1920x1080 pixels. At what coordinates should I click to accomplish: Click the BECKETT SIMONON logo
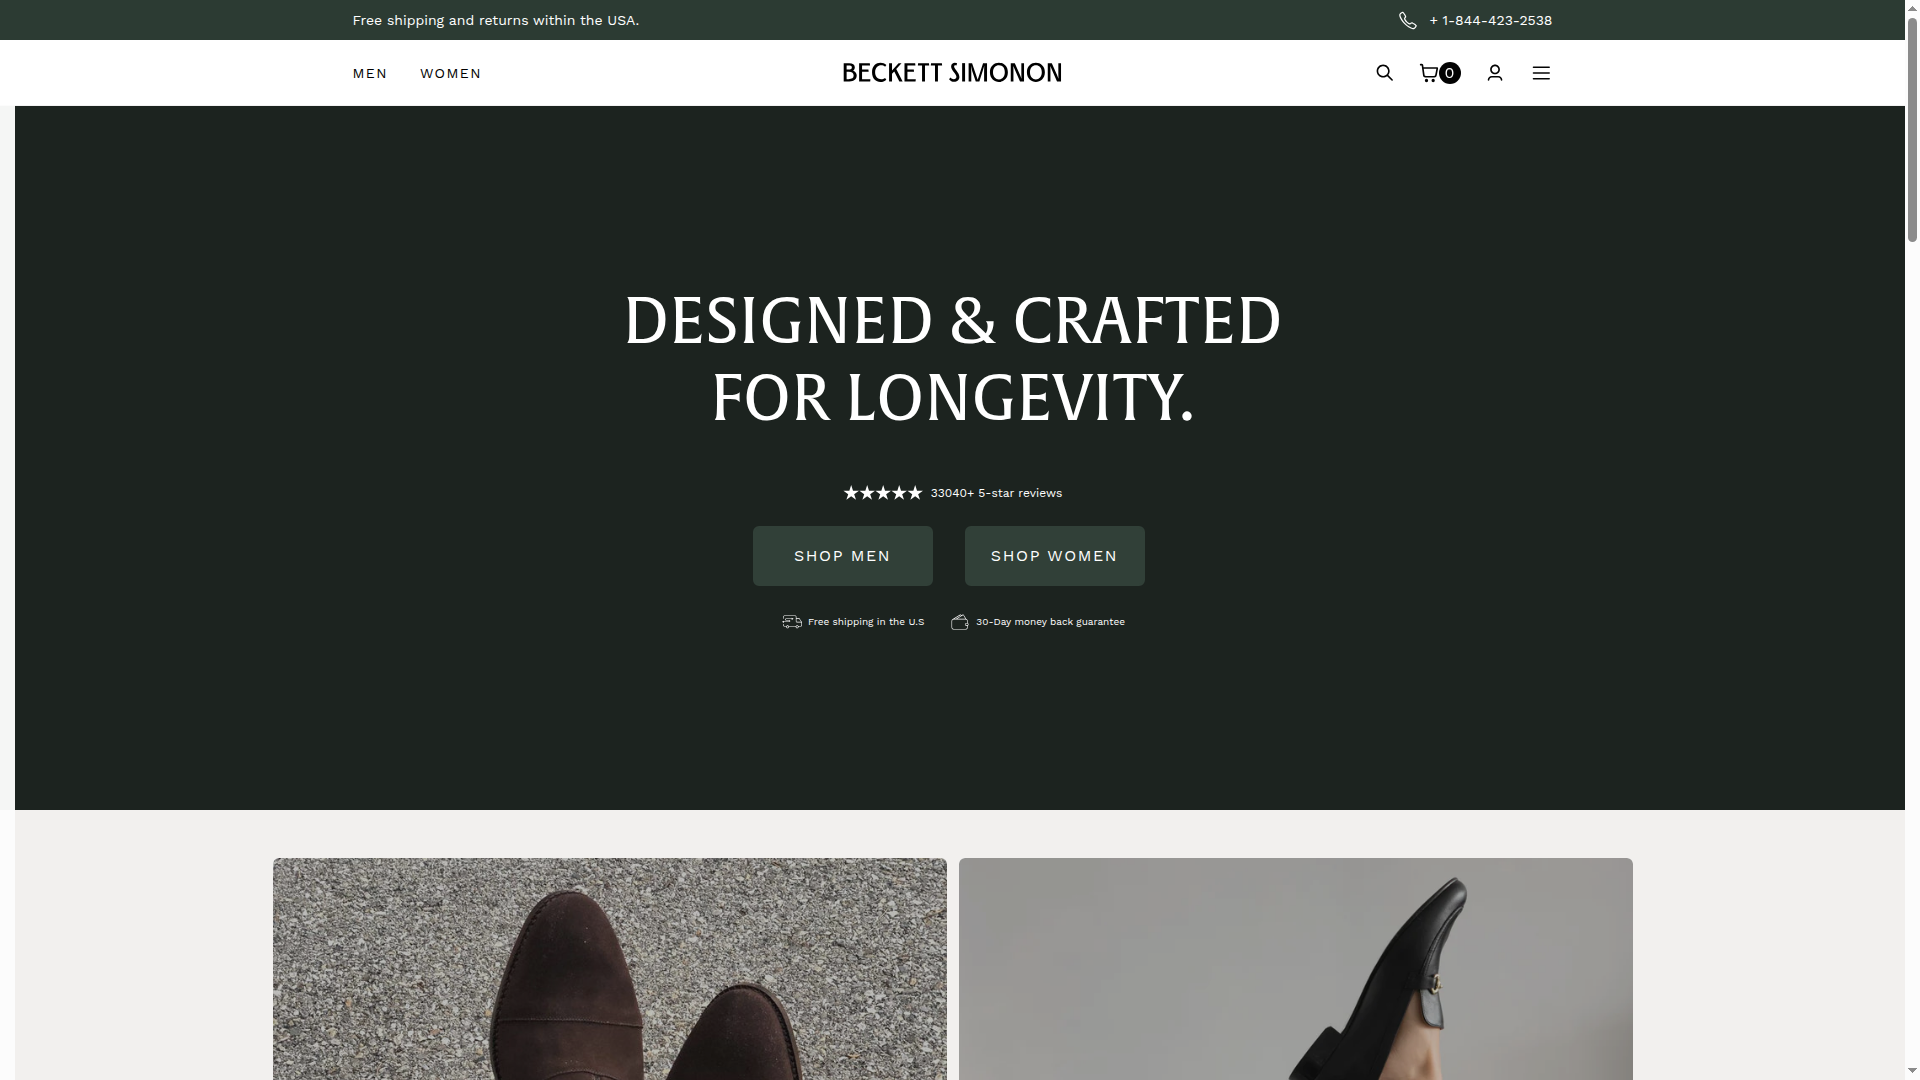pyautogui.click(x=951, y=72)
